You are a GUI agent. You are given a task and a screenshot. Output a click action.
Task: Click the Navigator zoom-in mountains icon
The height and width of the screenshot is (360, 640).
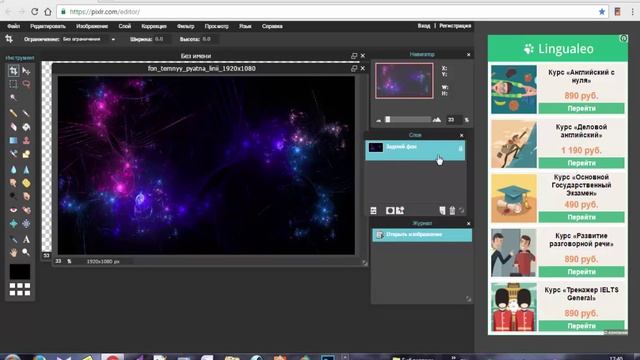pyautogui.click(x=437, y=120)
